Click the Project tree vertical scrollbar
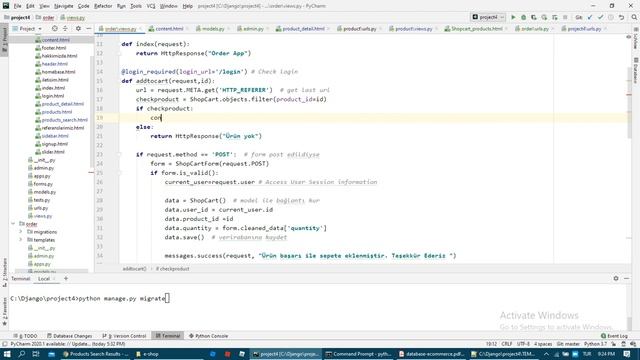 click(91, 110)
